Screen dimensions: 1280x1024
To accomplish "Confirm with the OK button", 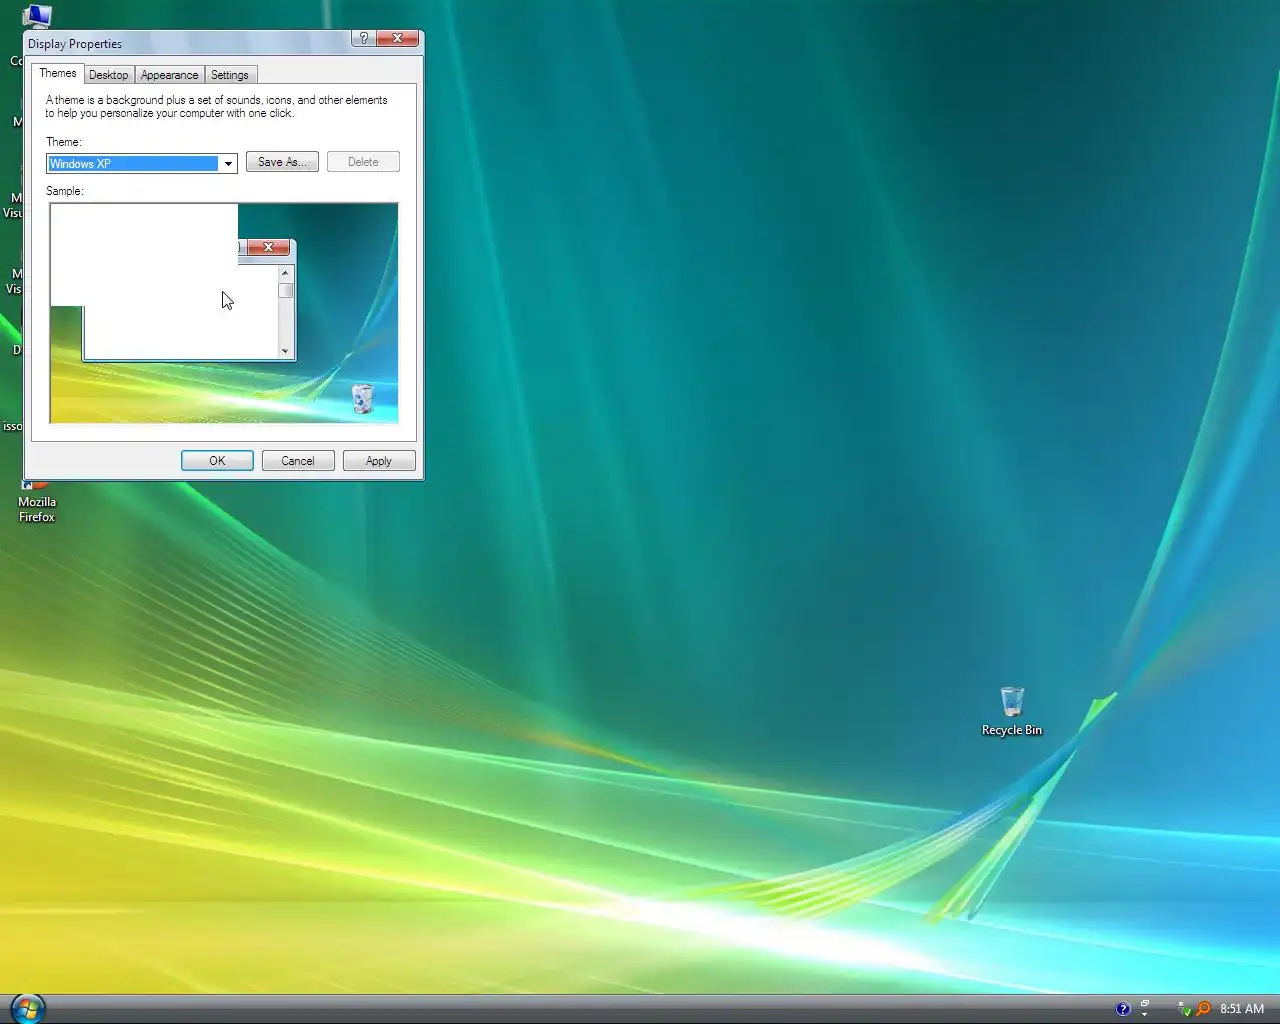I will click(x=217, y=461).
